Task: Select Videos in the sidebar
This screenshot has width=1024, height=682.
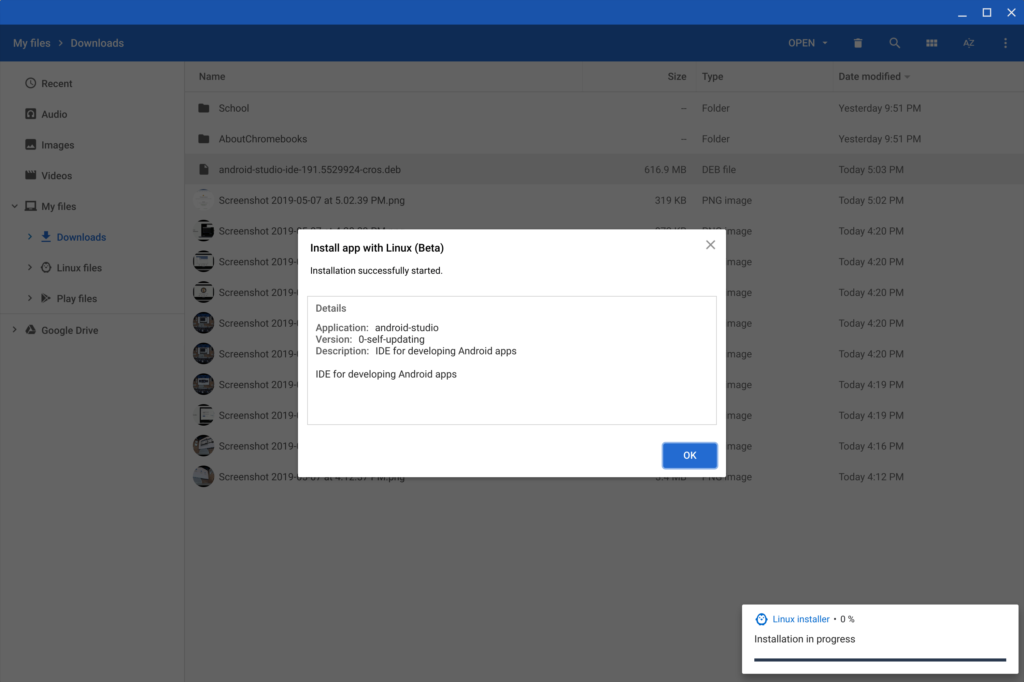Action: pyautogui.click(x=92, y=176)
